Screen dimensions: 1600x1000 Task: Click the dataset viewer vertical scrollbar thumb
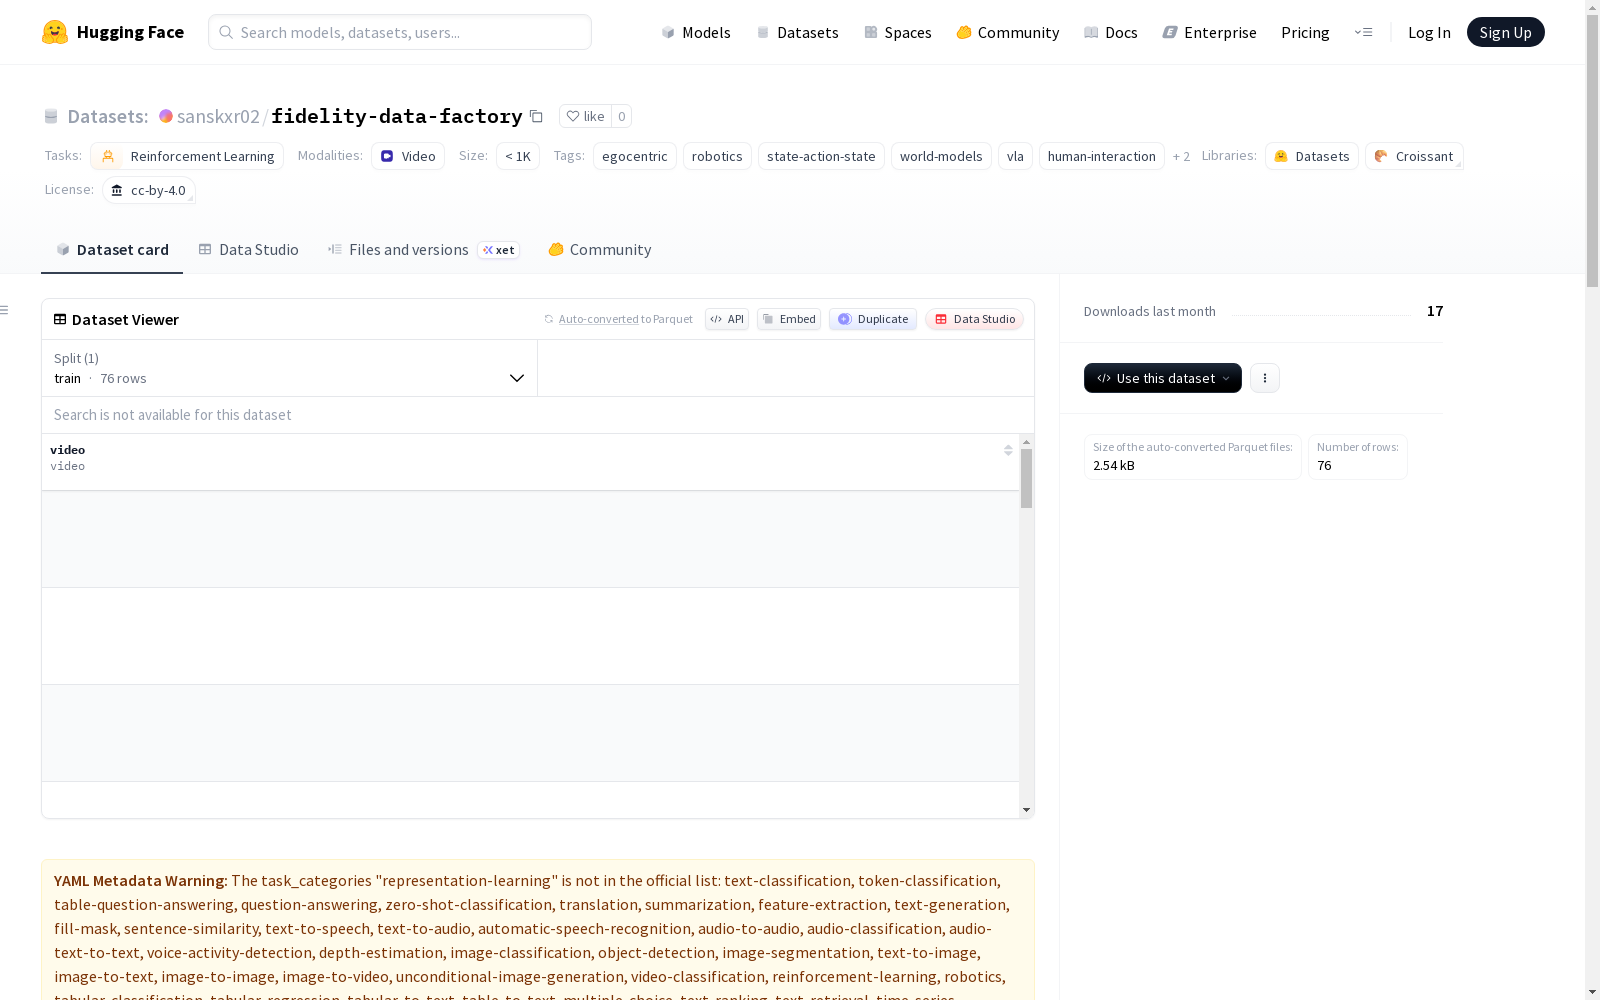[x=1026, y=478]
